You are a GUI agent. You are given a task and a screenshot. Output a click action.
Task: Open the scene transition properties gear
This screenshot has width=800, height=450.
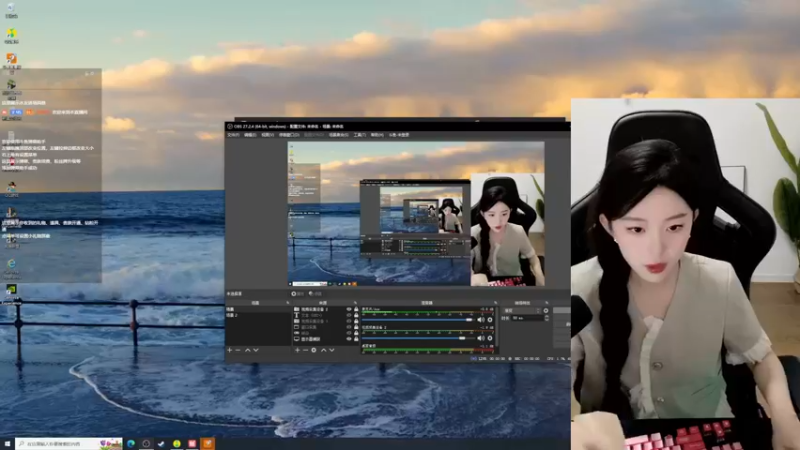(546, 310)
